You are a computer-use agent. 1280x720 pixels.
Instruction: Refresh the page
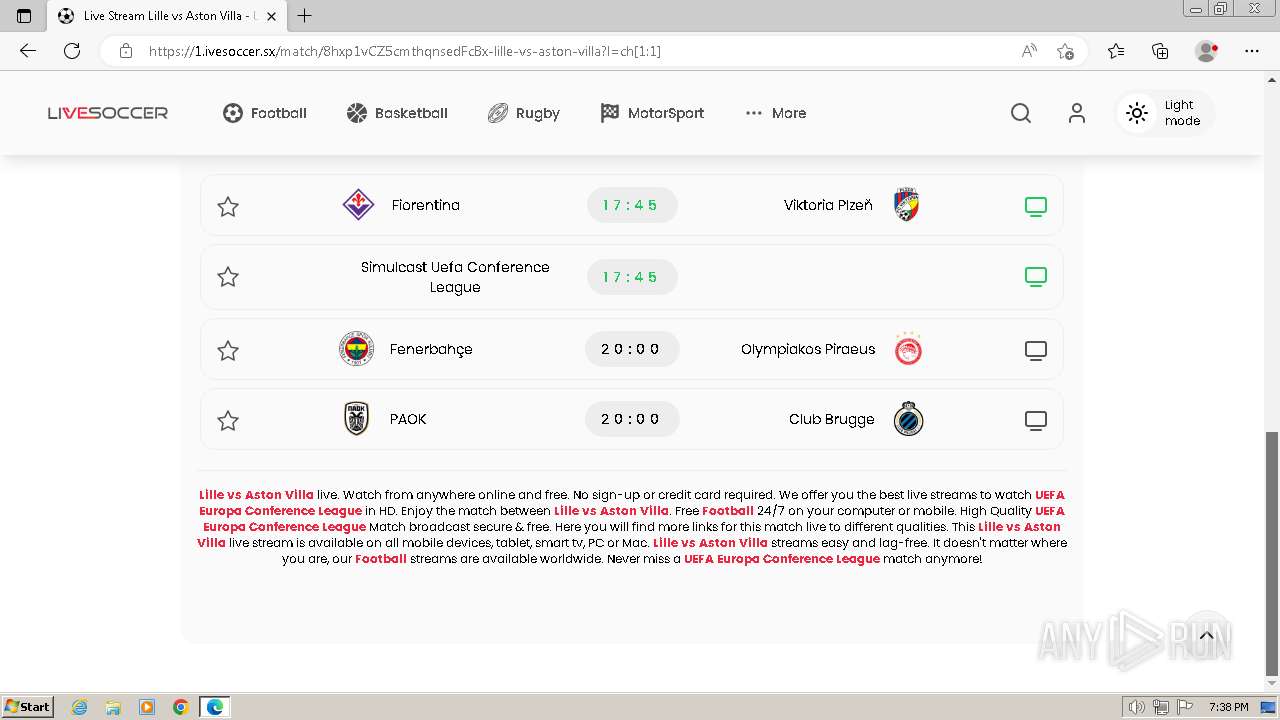(72, 51)
